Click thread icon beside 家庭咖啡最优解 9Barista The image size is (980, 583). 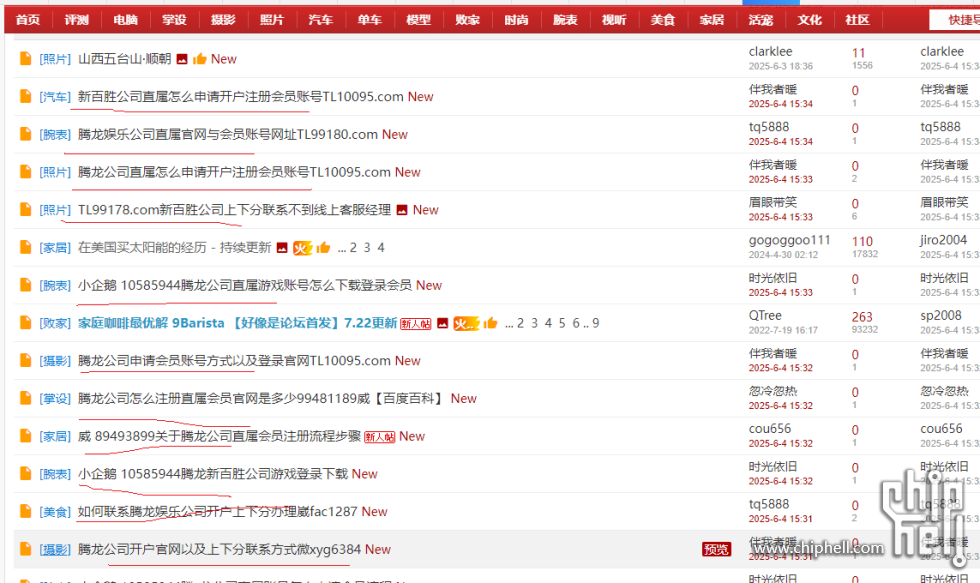[26, 322]
